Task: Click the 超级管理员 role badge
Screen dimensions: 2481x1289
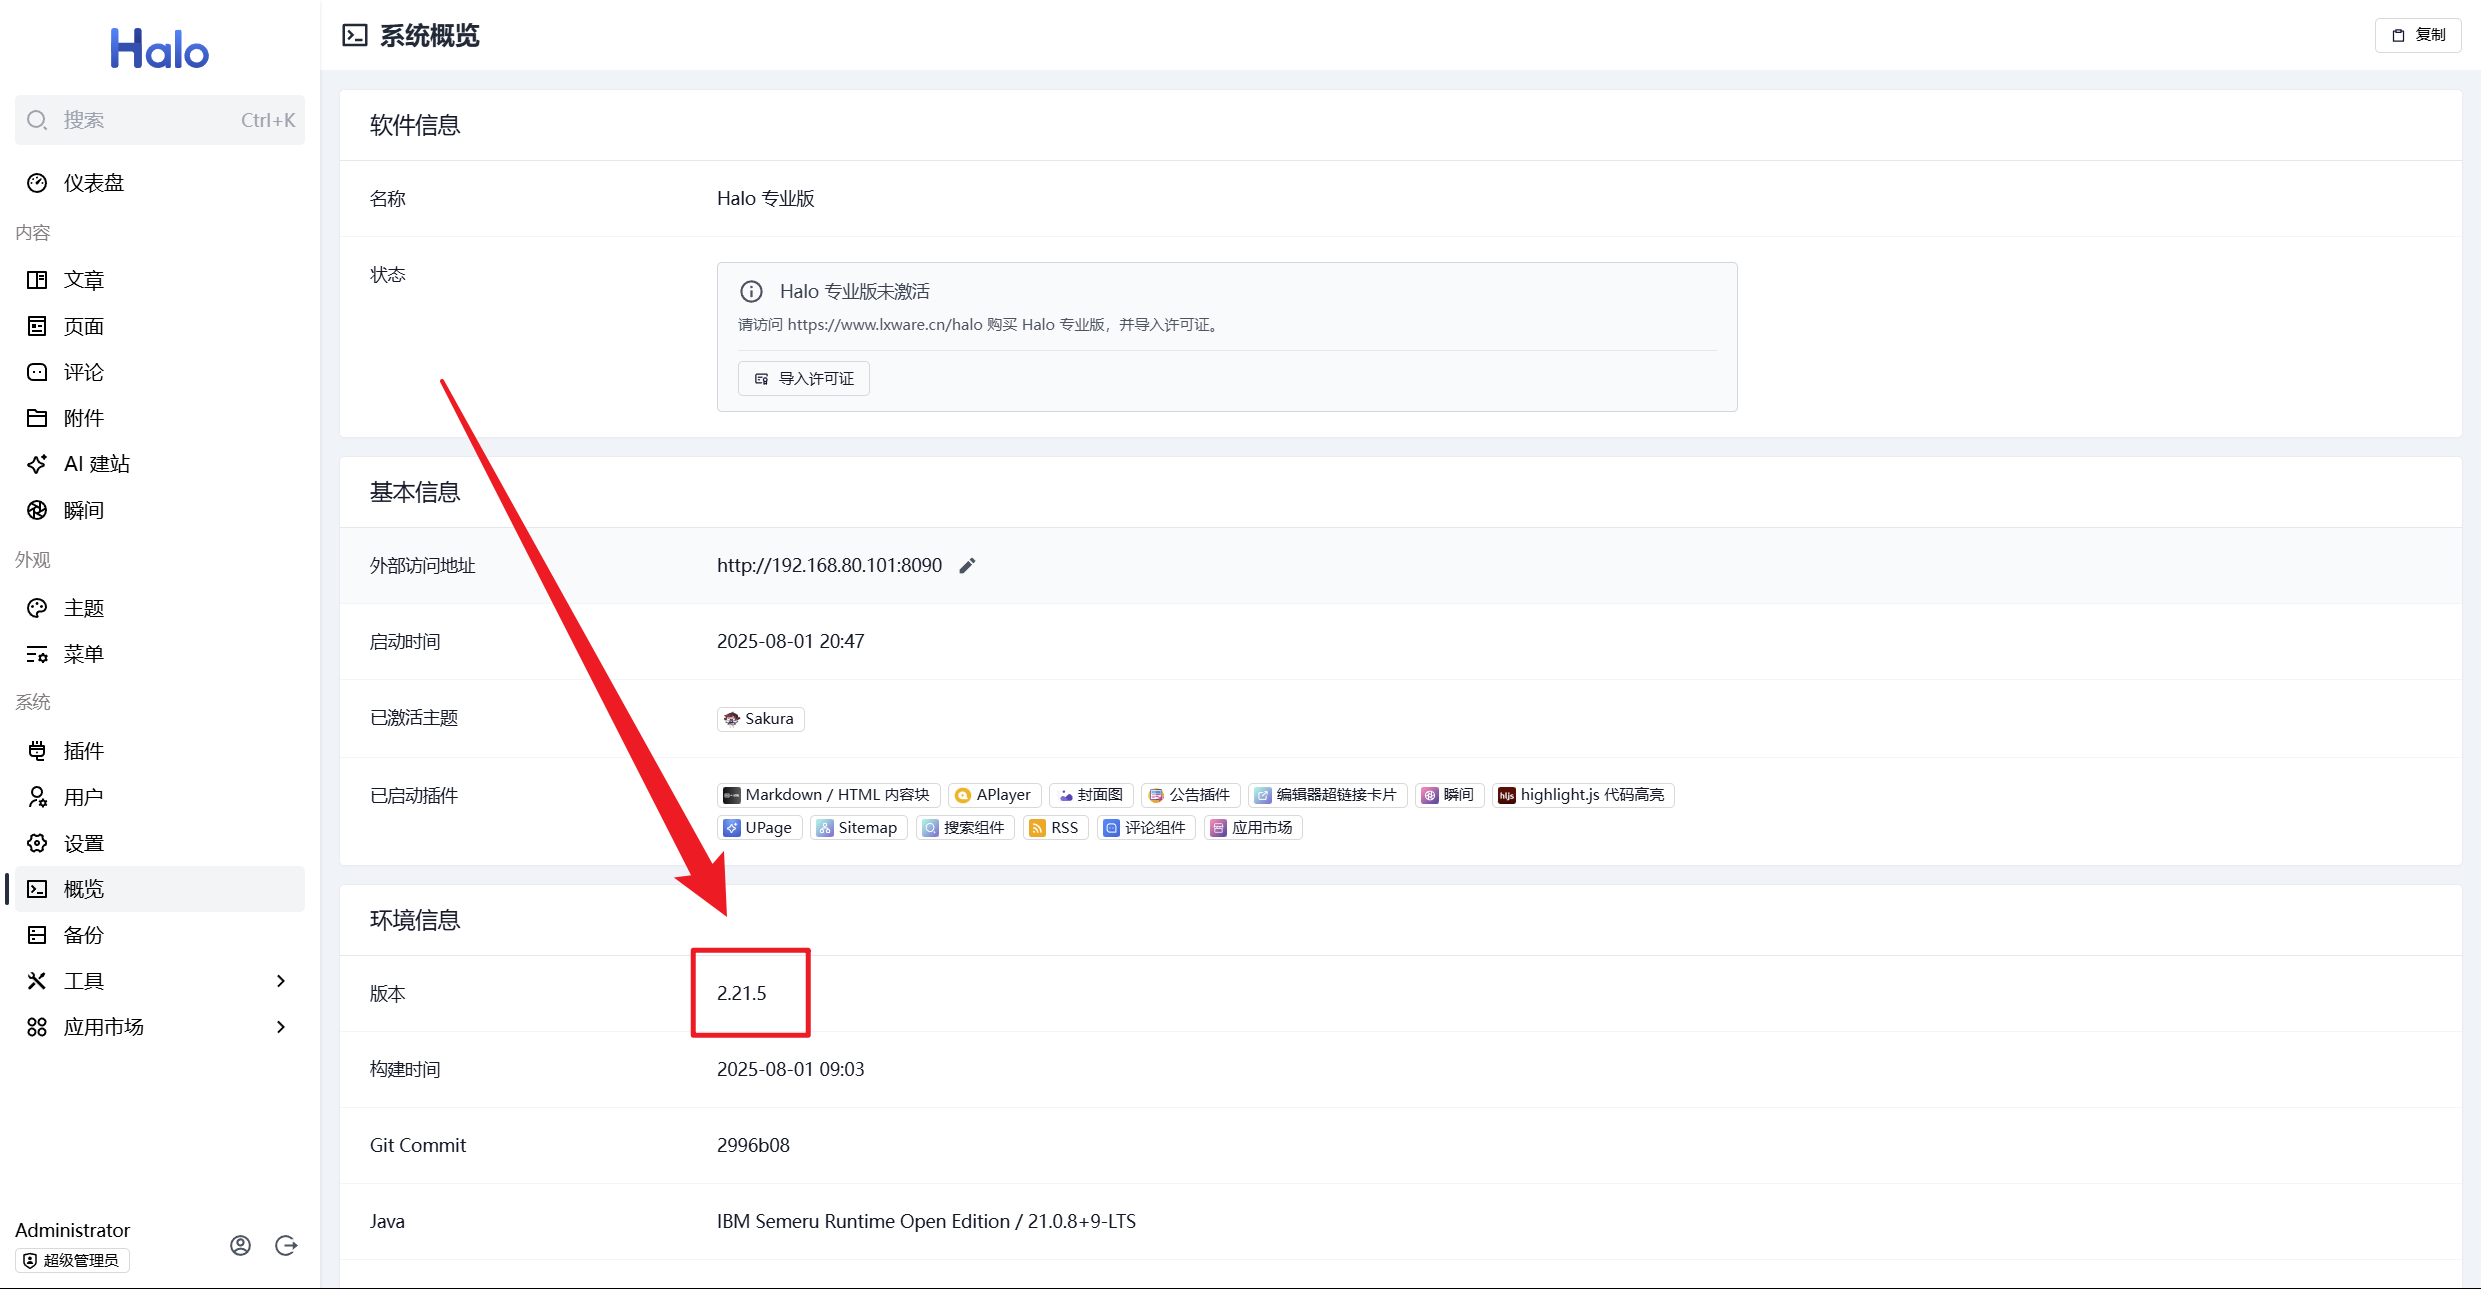Action: tap(72, 1260)
